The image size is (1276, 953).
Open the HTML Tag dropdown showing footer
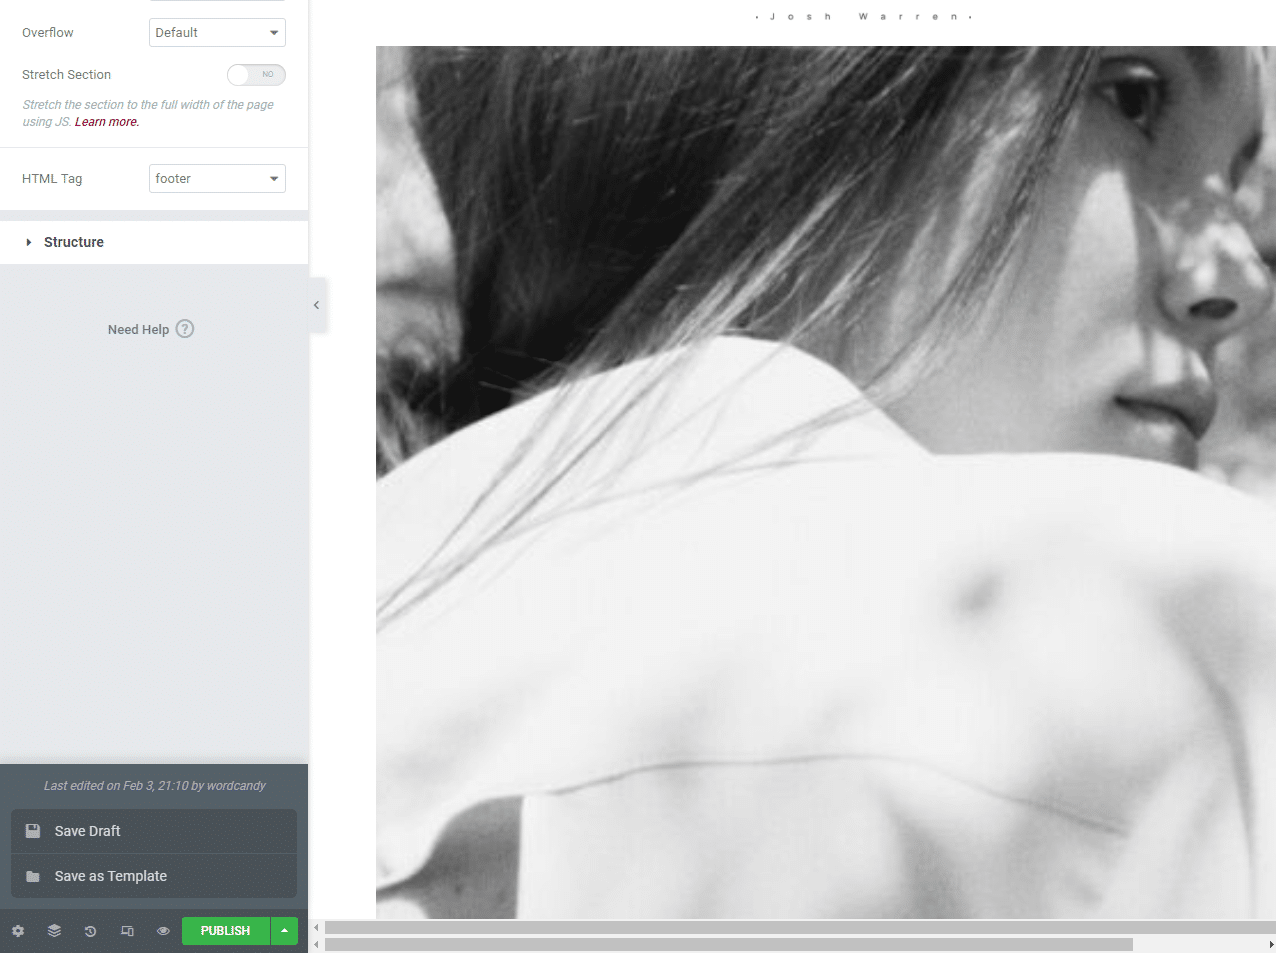(x=217, y=179)
